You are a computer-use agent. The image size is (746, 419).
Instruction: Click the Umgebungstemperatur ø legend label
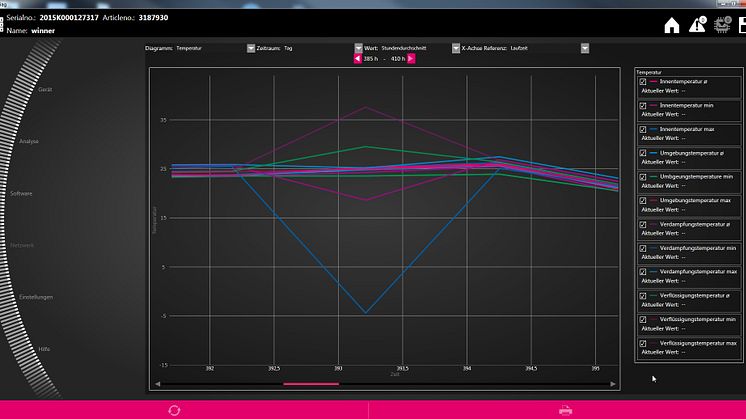point(692,153)
